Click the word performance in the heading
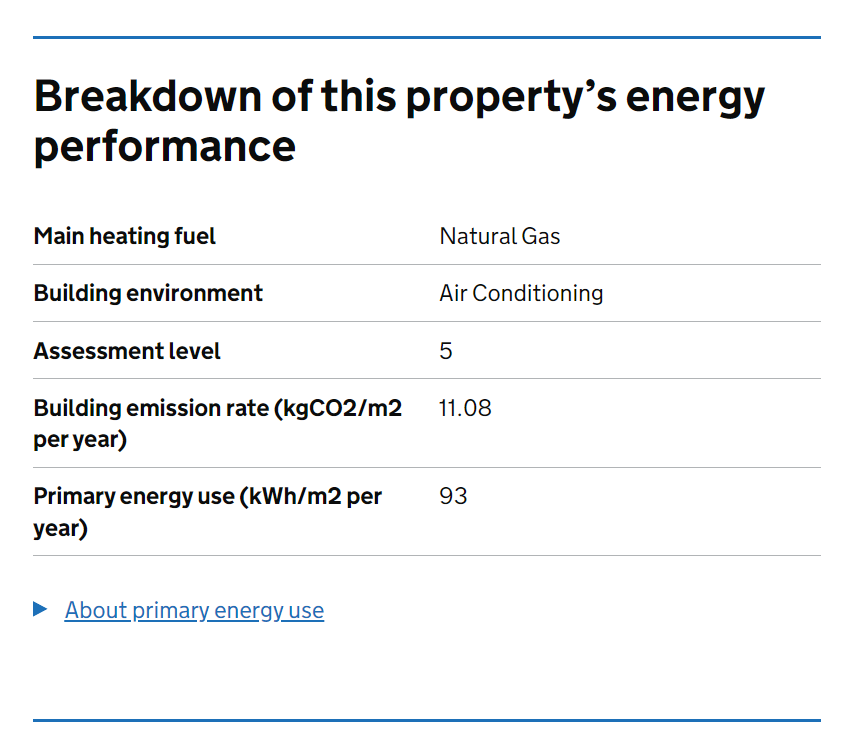This screenshot has width=852, height=741. [164, 147]
